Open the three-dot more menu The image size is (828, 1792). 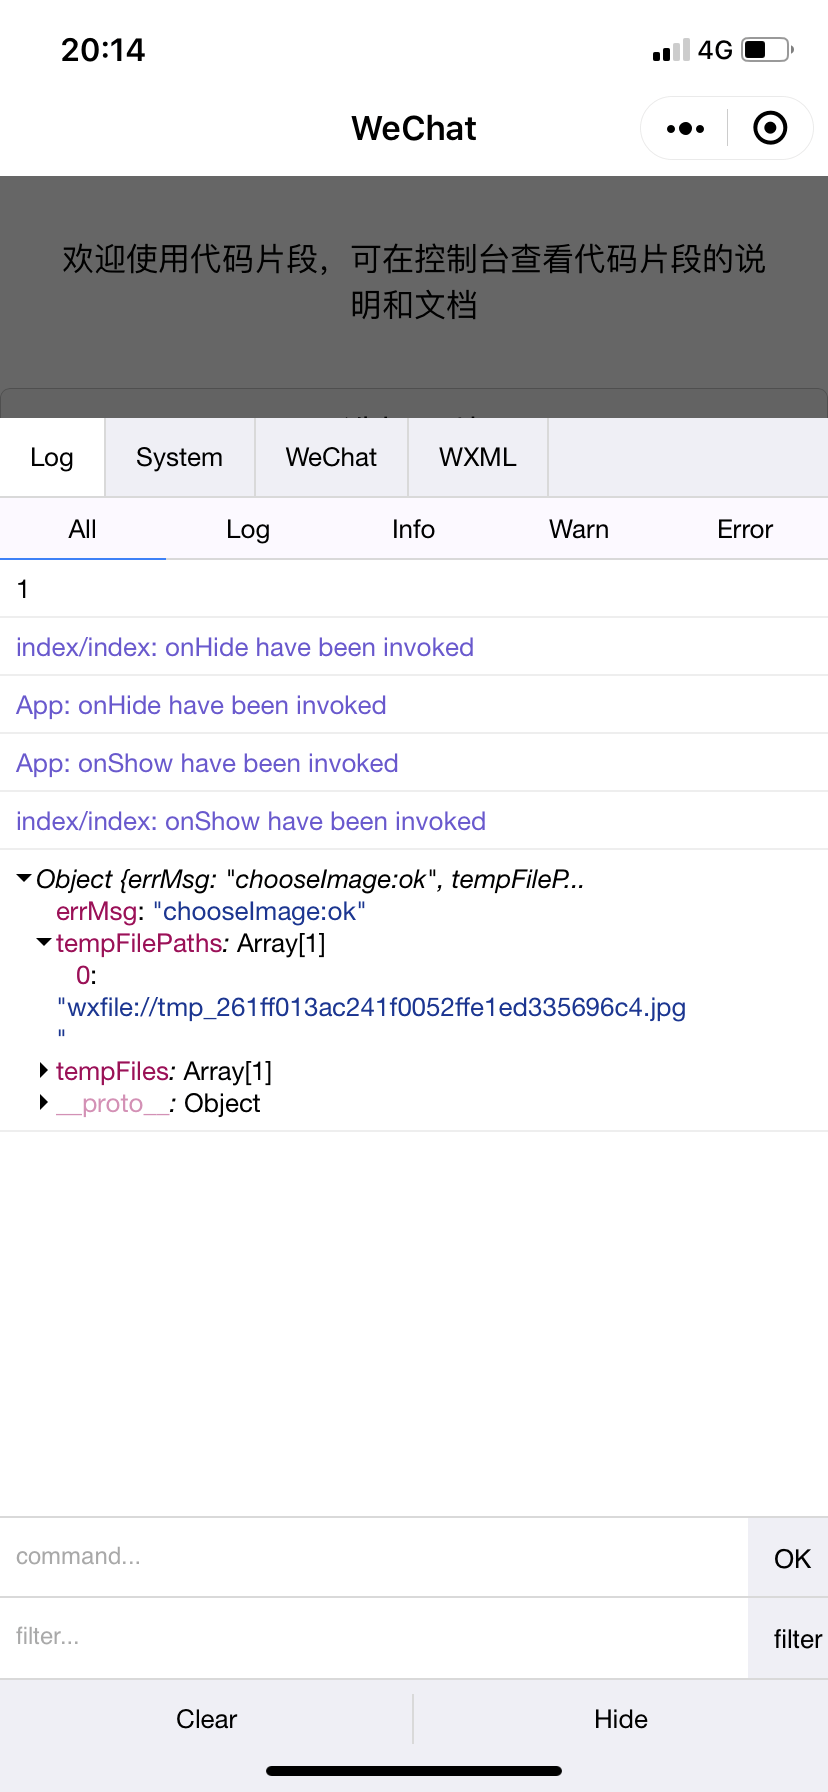[685, 128]
